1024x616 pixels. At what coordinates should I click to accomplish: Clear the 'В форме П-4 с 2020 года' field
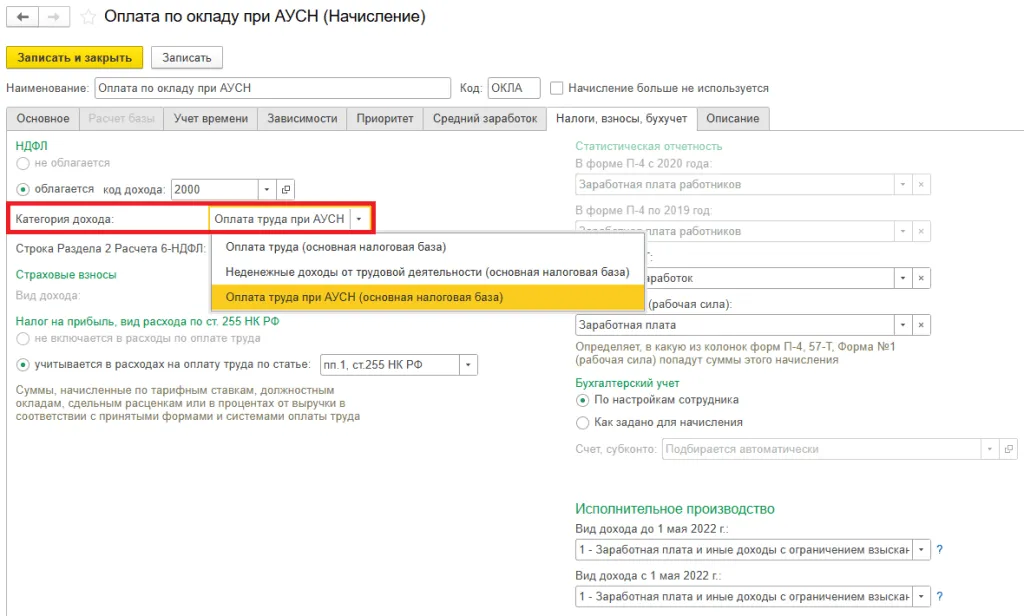[x=921, y=184]
